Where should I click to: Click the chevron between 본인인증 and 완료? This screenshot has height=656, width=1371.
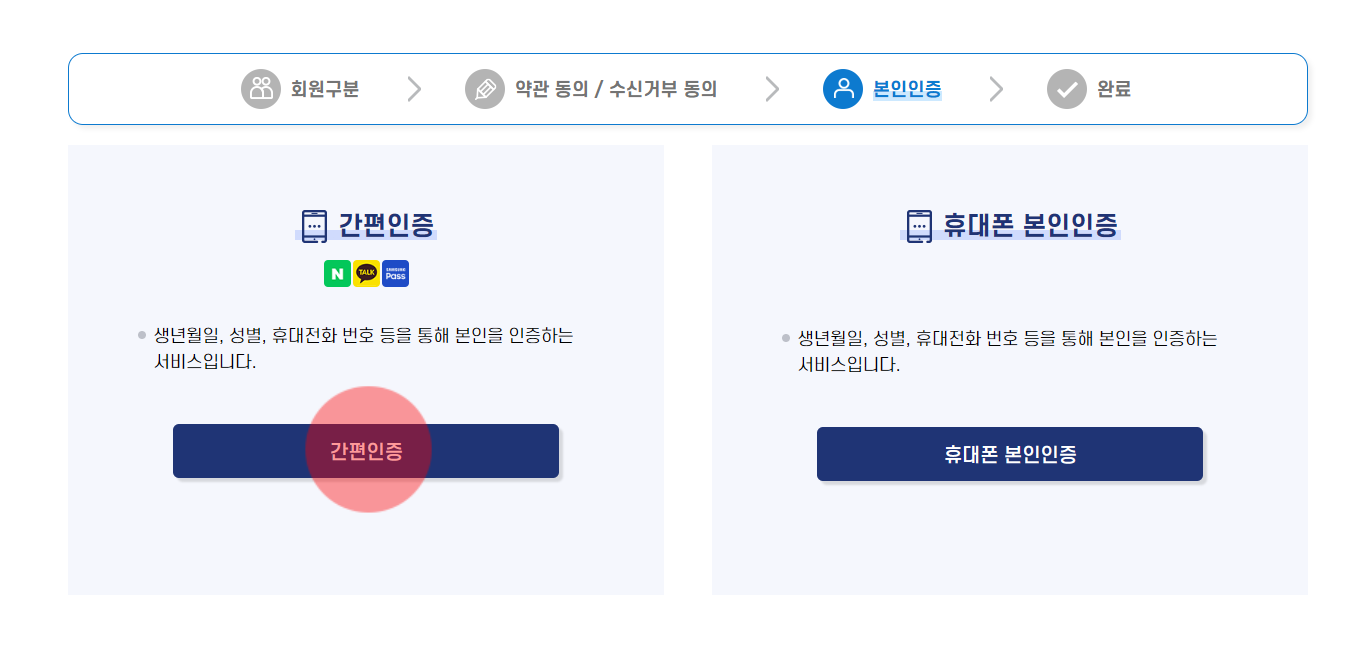click(996, 88)
